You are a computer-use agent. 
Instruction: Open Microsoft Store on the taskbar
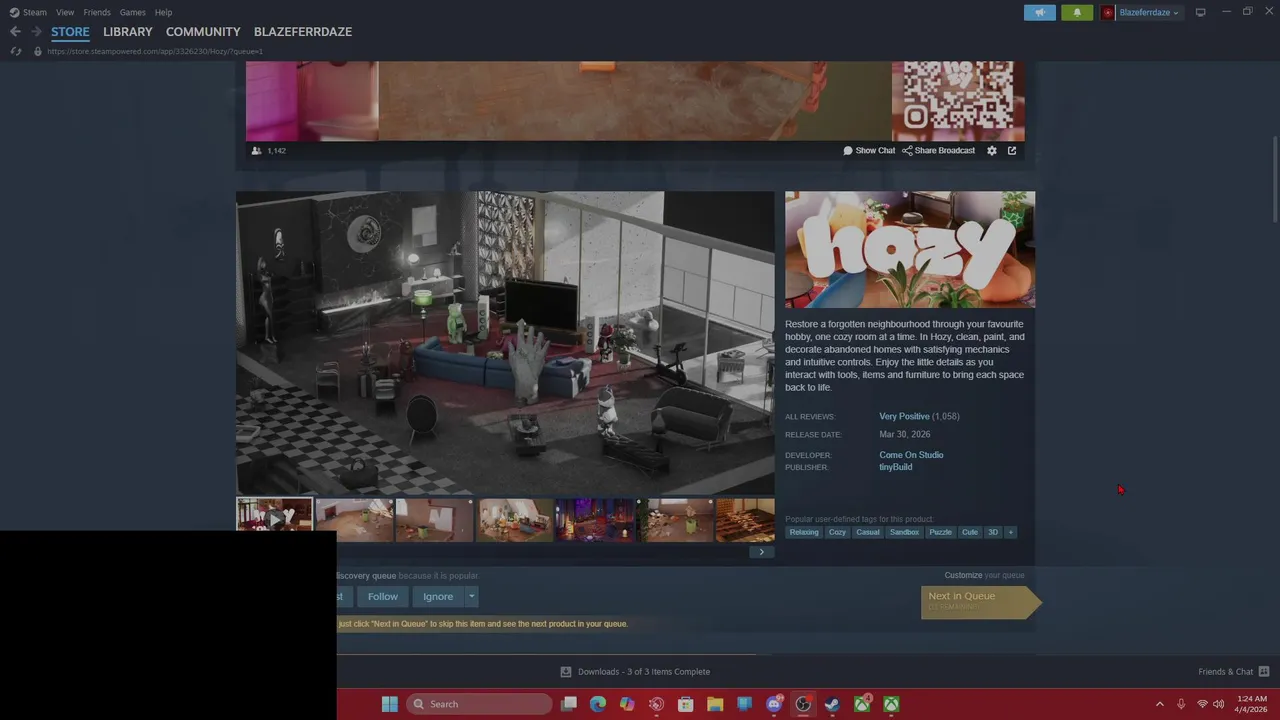[x=686, y=704]
